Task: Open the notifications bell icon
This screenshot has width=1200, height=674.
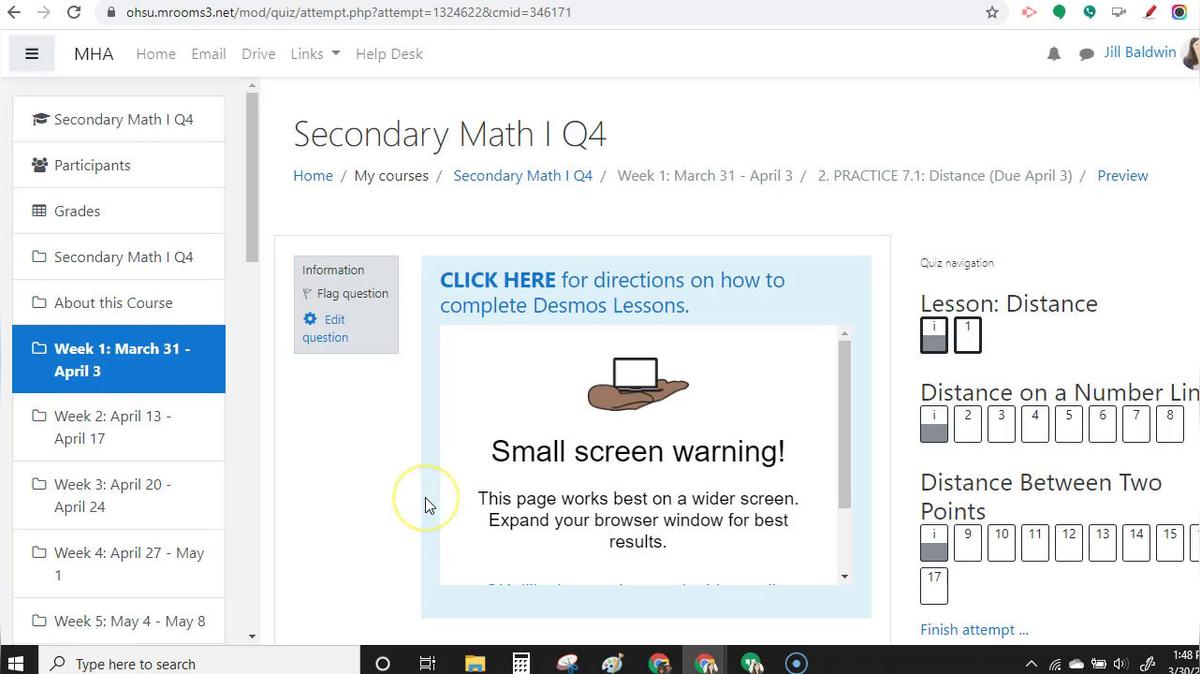Action: coord(1053,54)
